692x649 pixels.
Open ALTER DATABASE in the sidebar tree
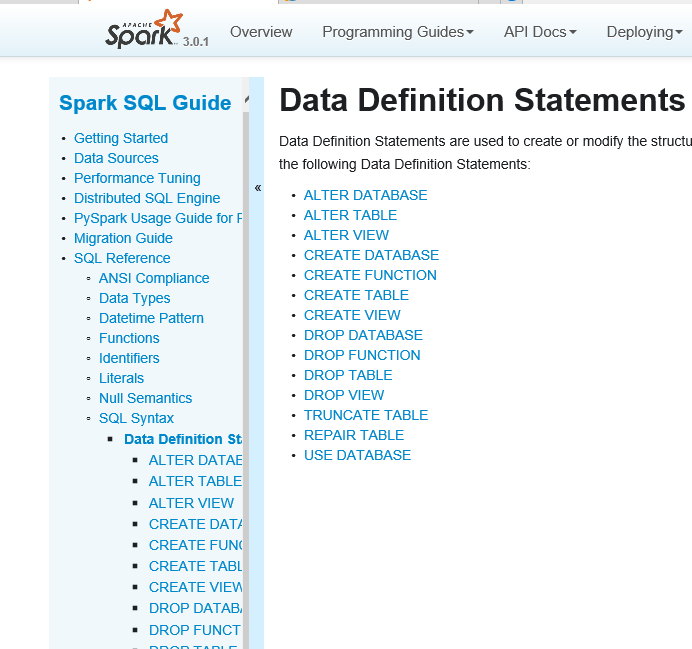pyautogui.click(x=196, y=460)
